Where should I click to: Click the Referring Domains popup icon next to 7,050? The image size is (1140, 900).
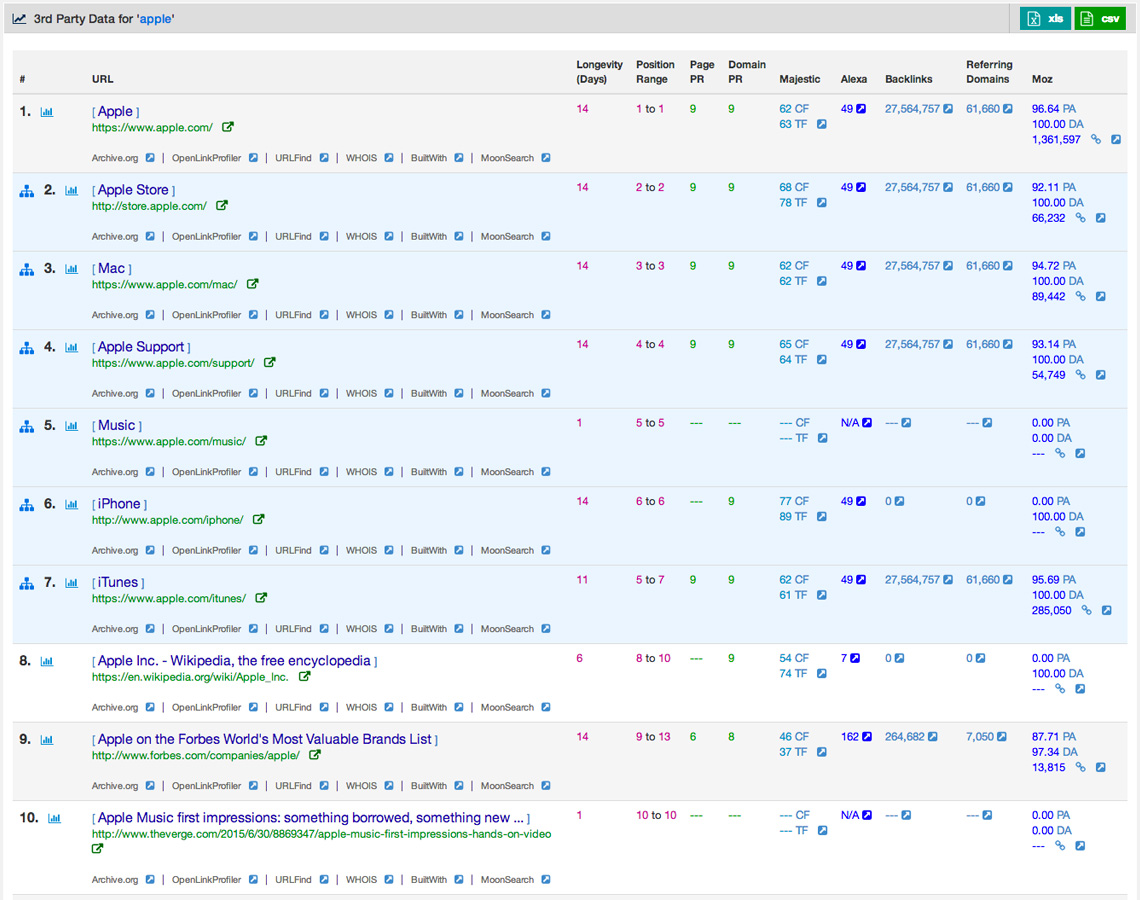click(x=1002, y=737)
